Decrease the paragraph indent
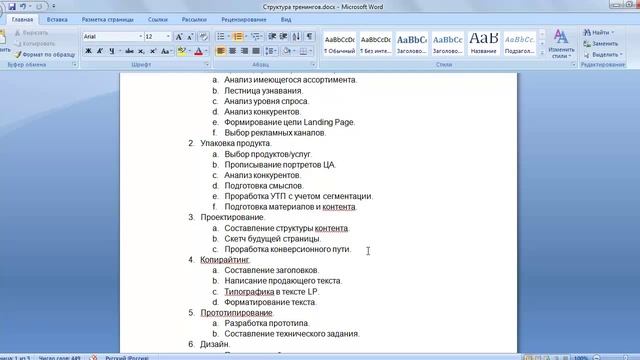Viewport: 640px width, 360px height. [272, 37]
